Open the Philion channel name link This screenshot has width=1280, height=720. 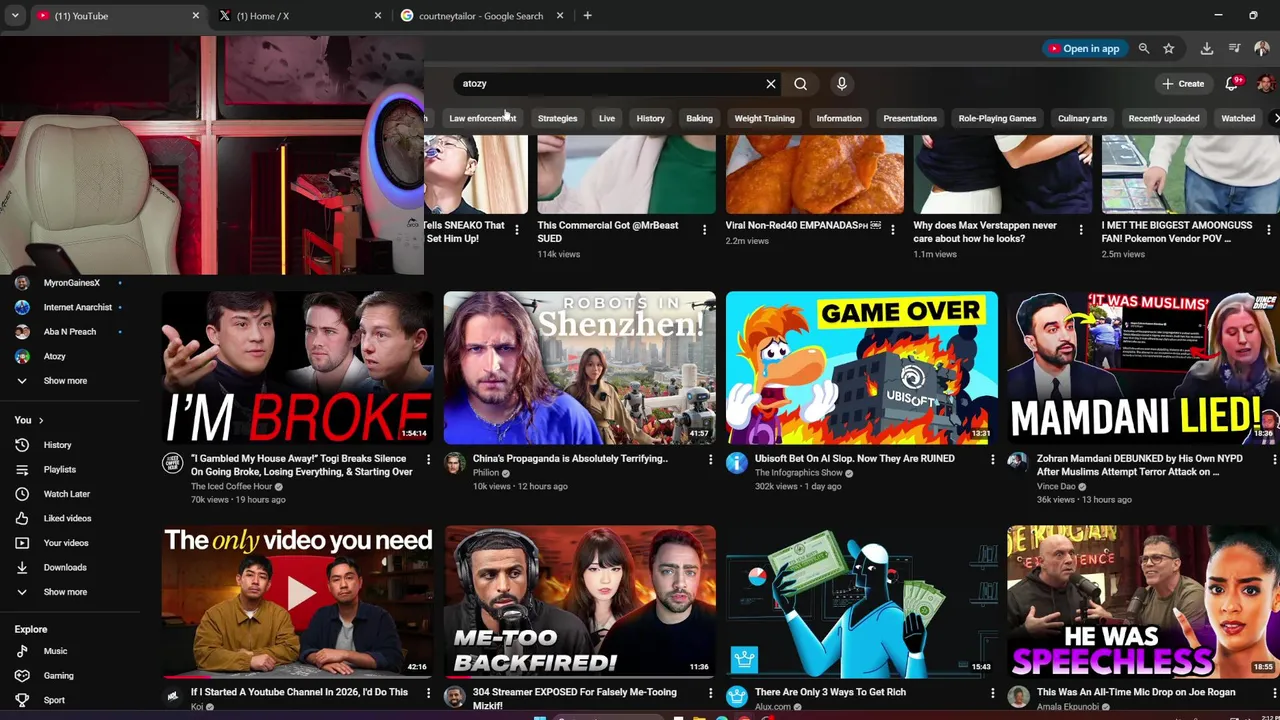(x=486, y=473)
